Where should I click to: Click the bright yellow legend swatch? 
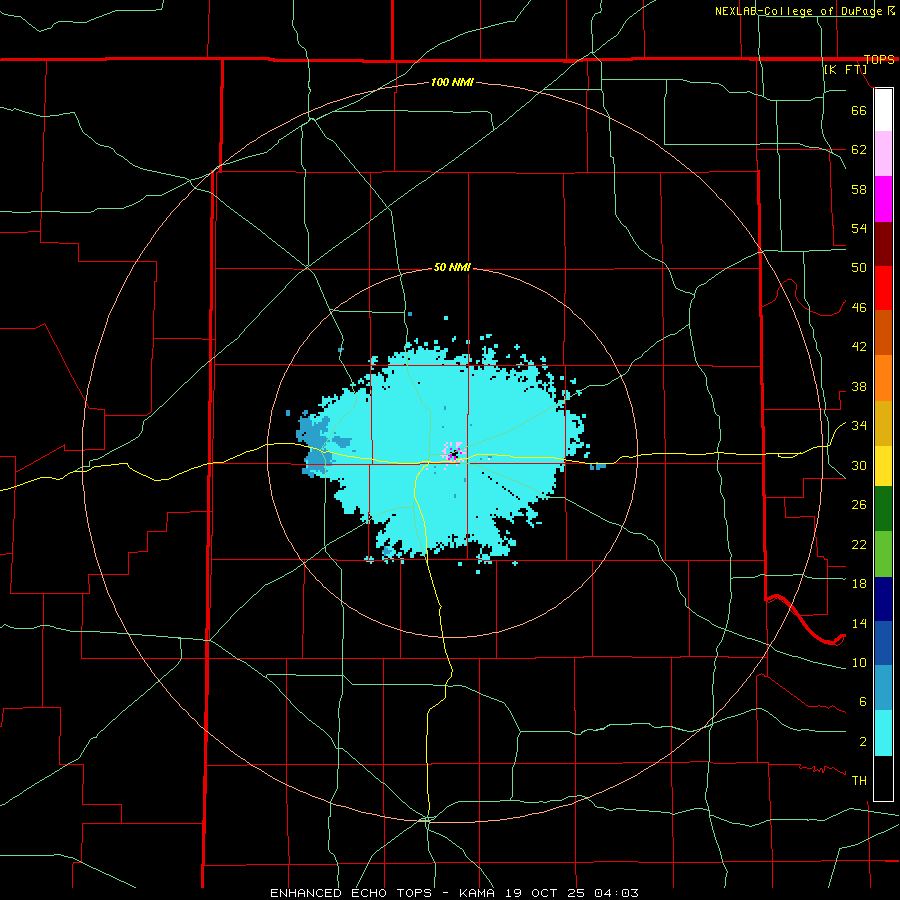[883, 466]
